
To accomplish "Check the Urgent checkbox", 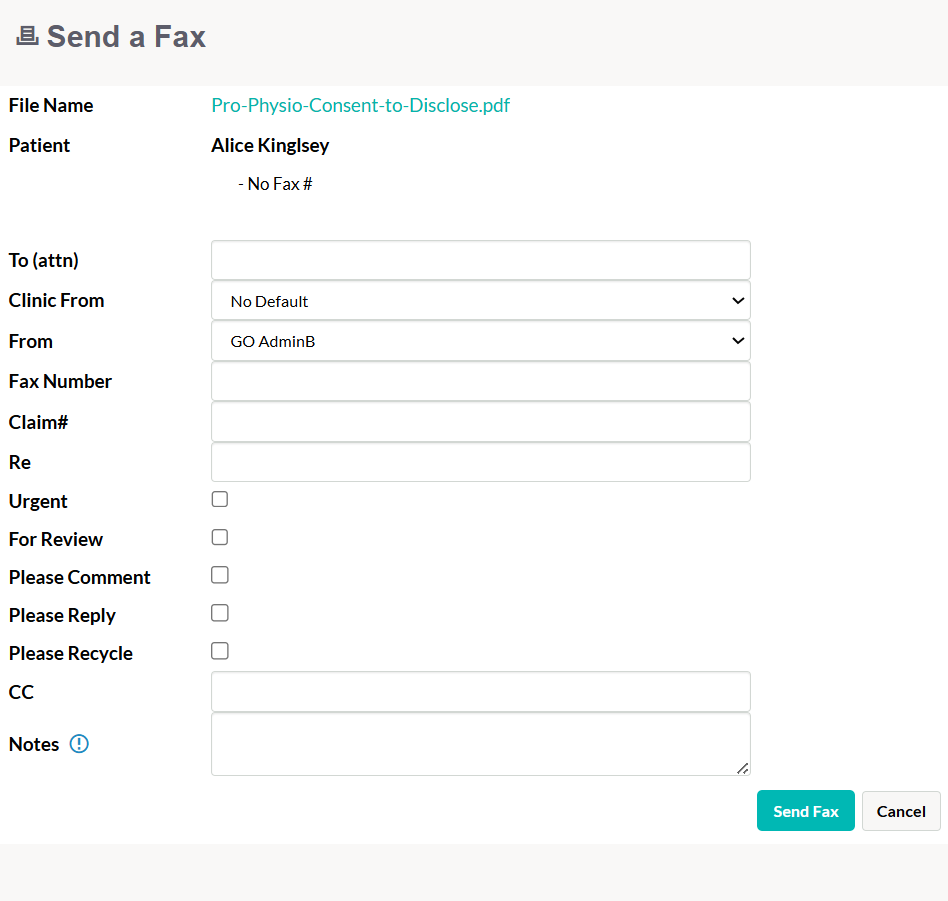I will (219, 499).
